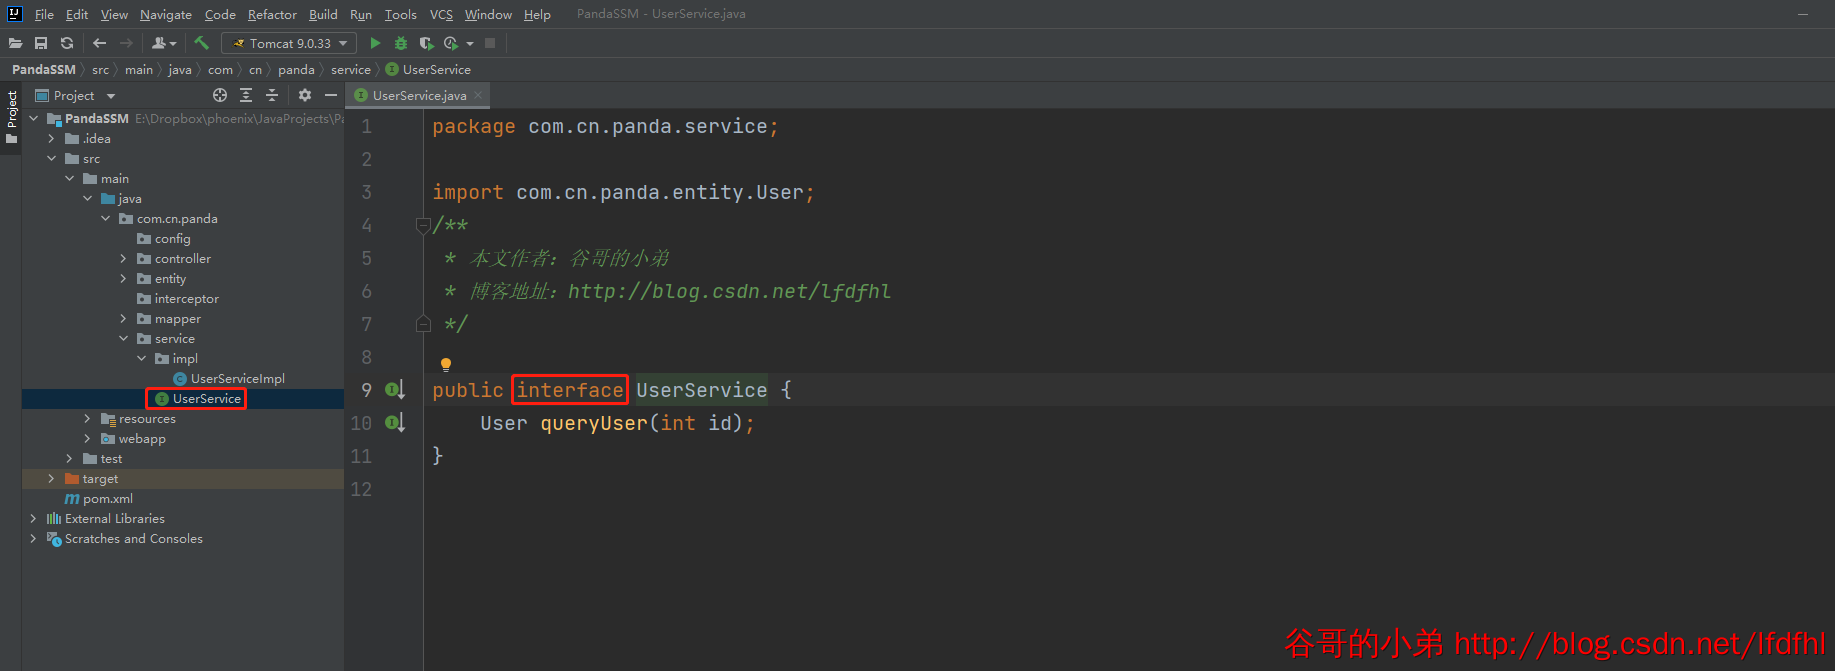Navigate forward with the right arrow
Screen dimensions: 1835x671
126,43
